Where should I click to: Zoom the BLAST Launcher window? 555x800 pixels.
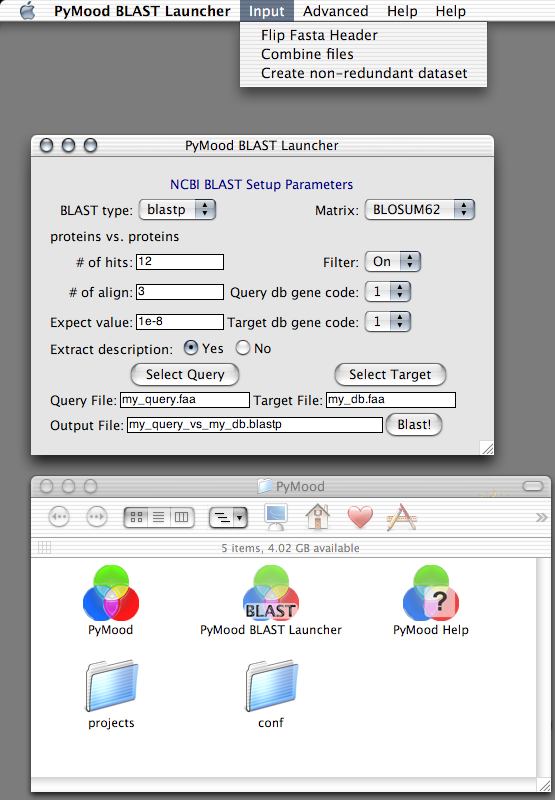(90, 146)
